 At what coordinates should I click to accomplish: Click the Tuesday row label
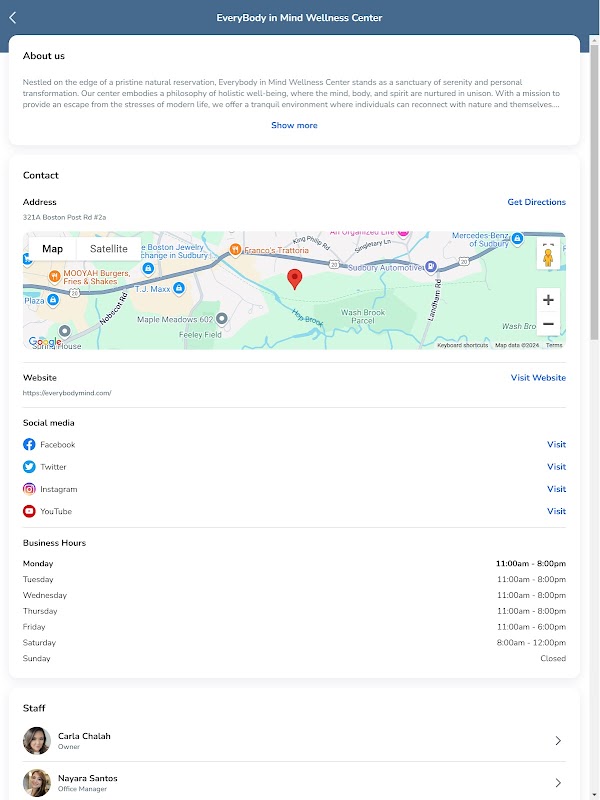coord(38,580)
